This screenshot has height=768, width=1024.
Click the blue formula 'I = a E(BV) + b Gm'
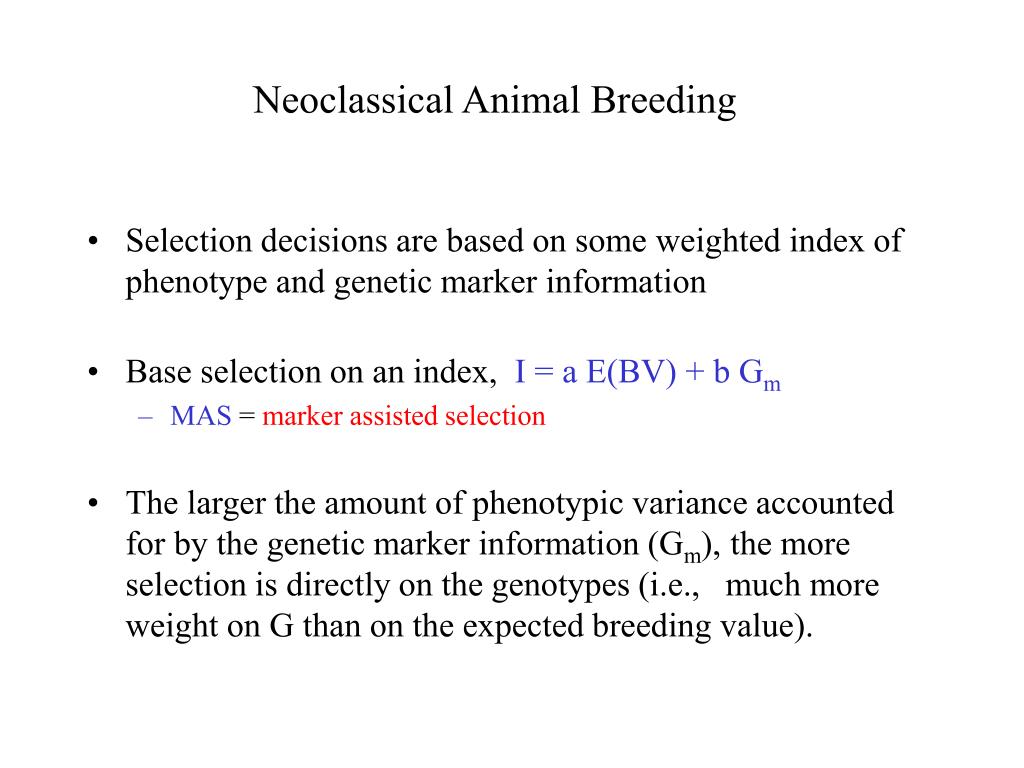coord(647,374)
